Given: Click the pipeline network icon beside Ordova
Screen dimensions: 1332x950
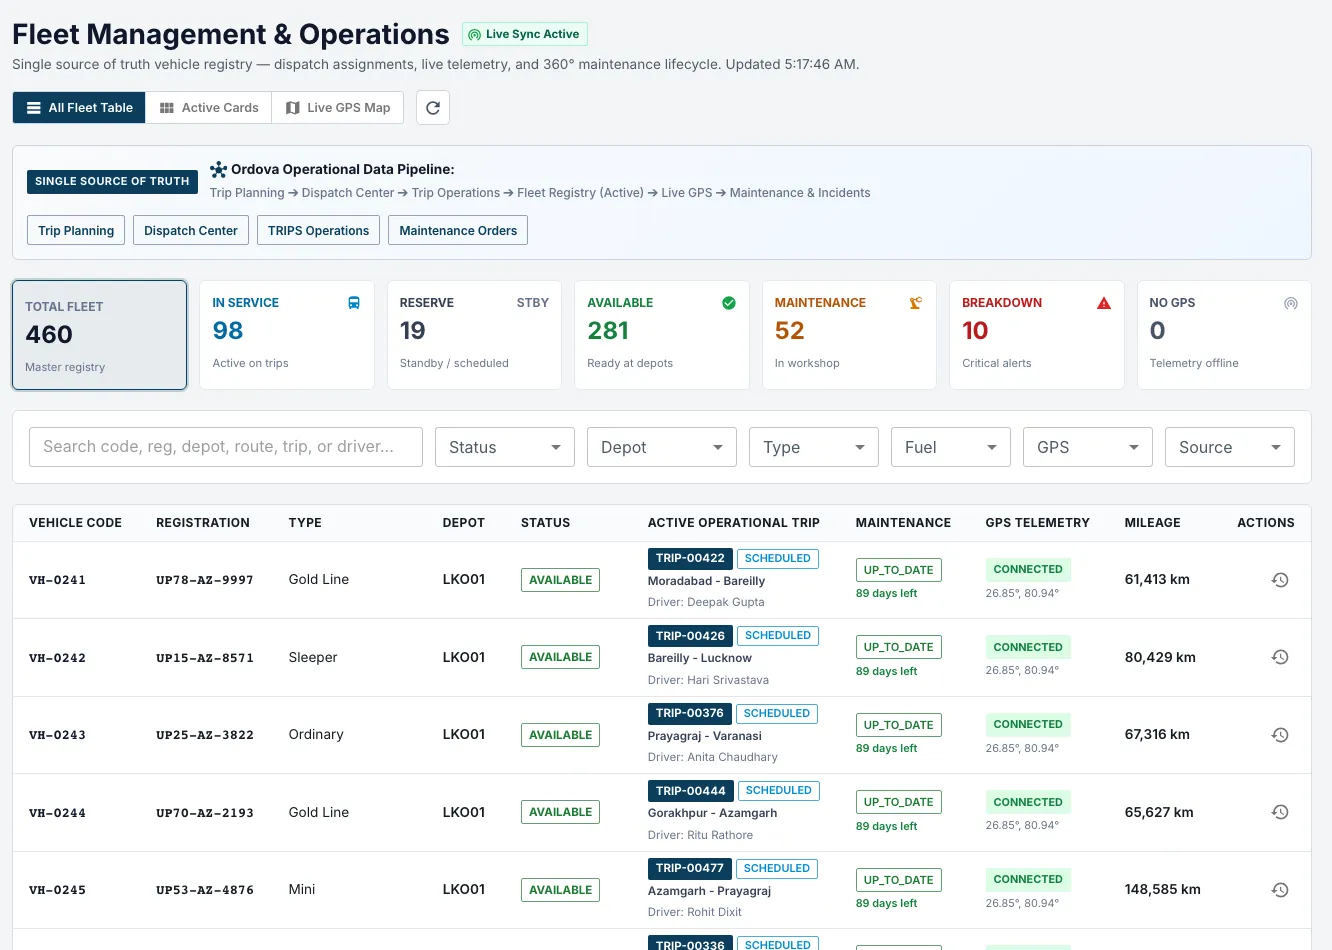Looking at the screenshot, I should [x=218, y=170].
